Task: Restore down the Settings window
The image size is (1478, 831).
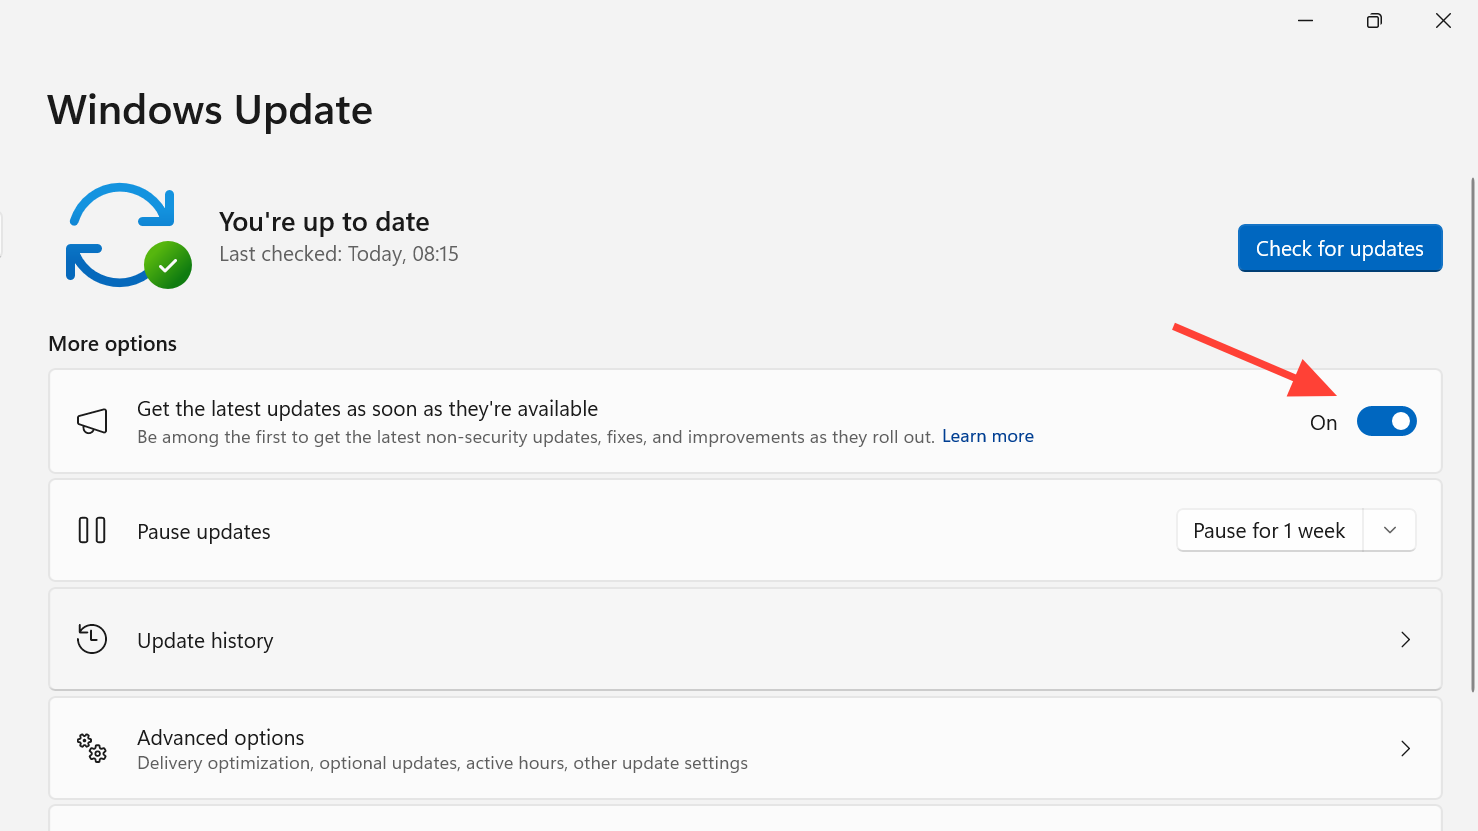Action: [x=1374, y=21]
